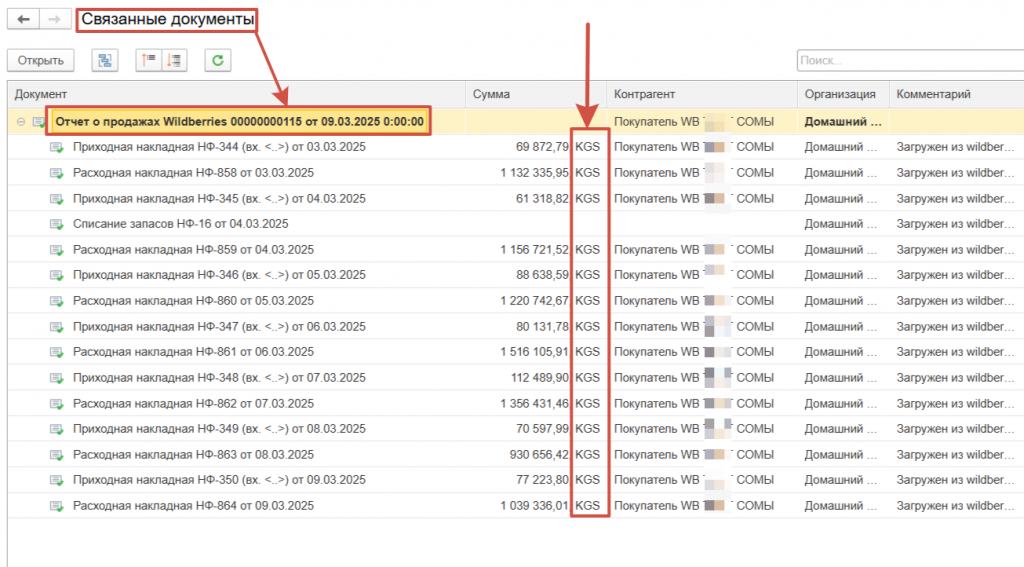
Task: Sort by the Сумма column header
Action: [536, 94]
